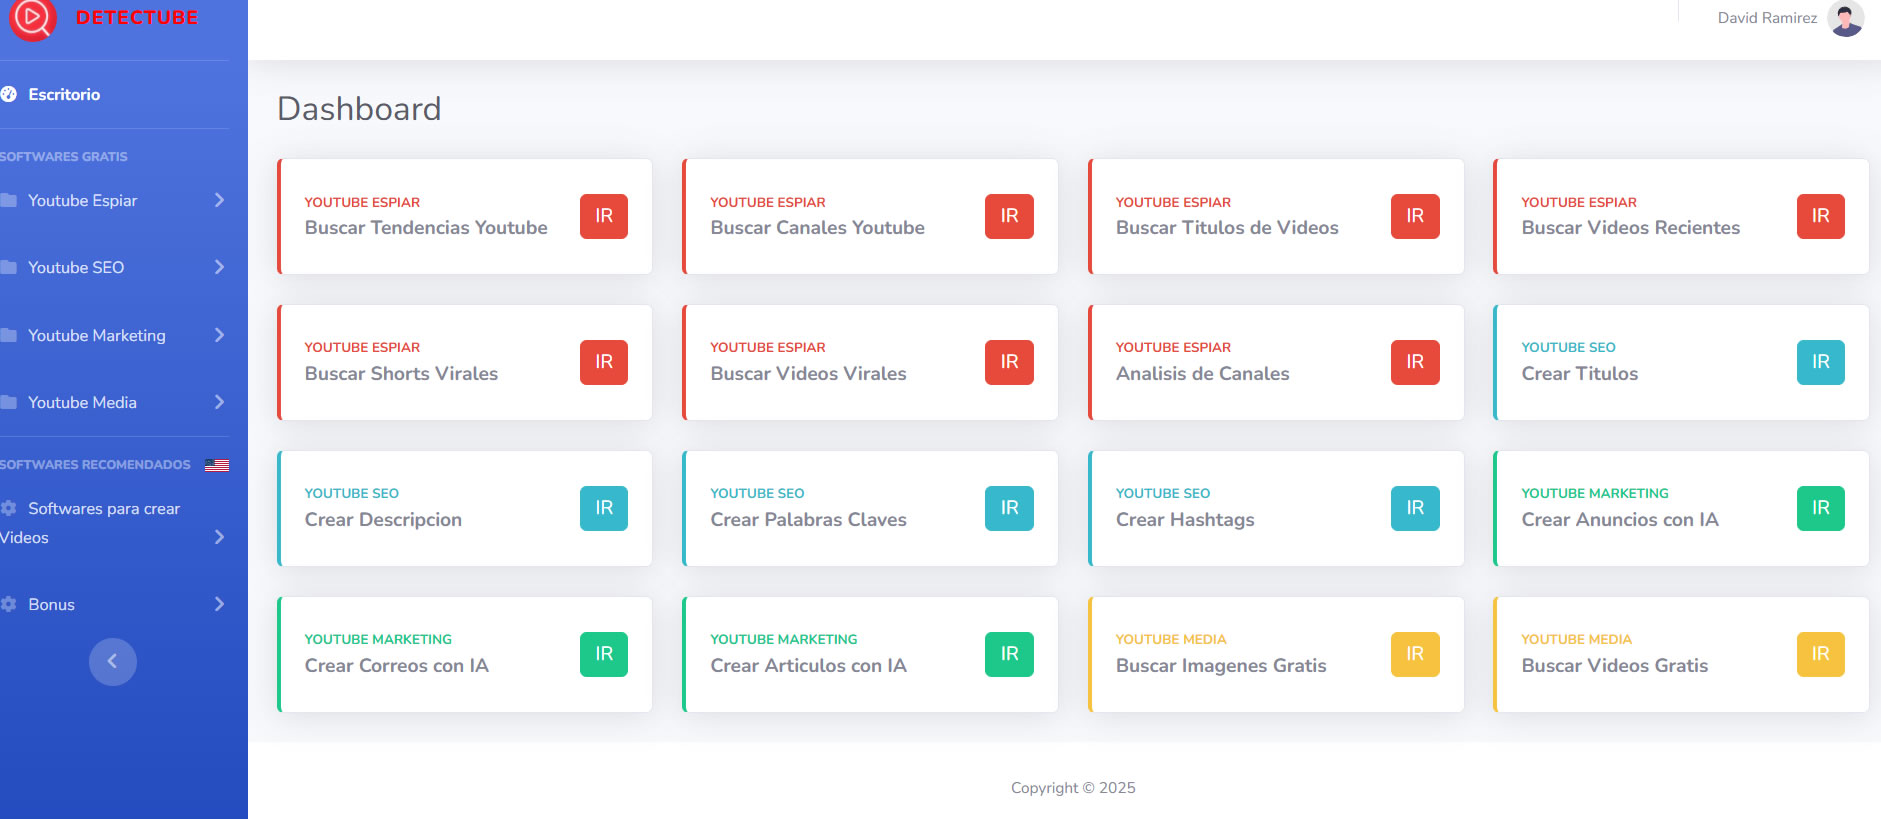The image size is (1881, 819).
Task: Click IR on Buscar Videos Recientes card
Action: 1821,216
